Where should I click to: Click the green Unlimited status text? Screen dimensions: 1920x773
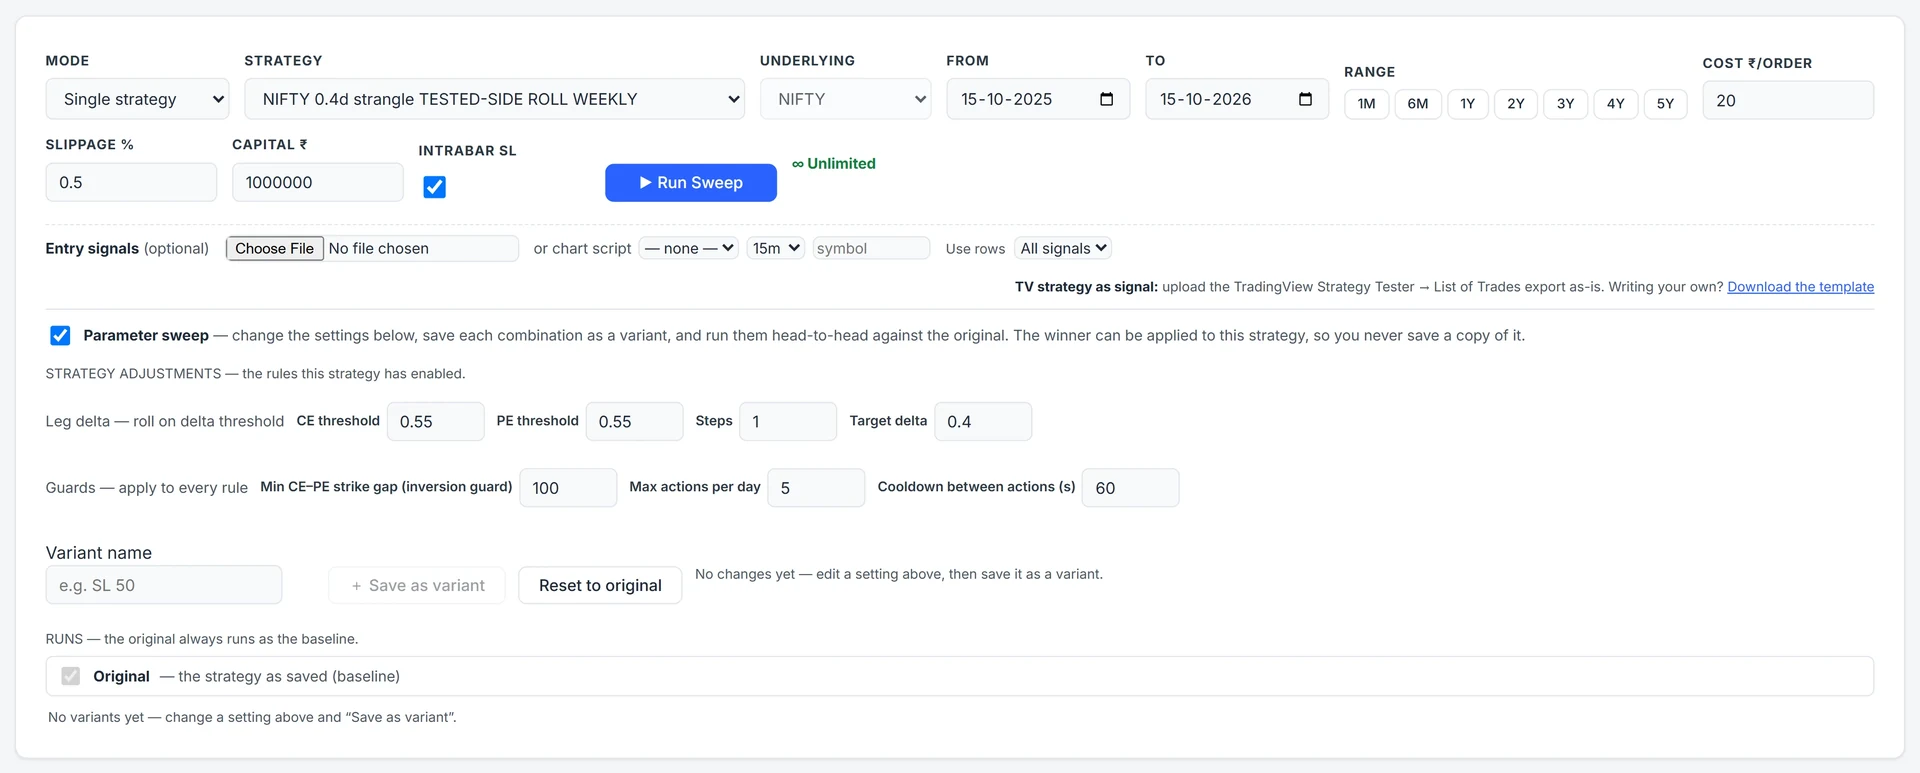834,163
